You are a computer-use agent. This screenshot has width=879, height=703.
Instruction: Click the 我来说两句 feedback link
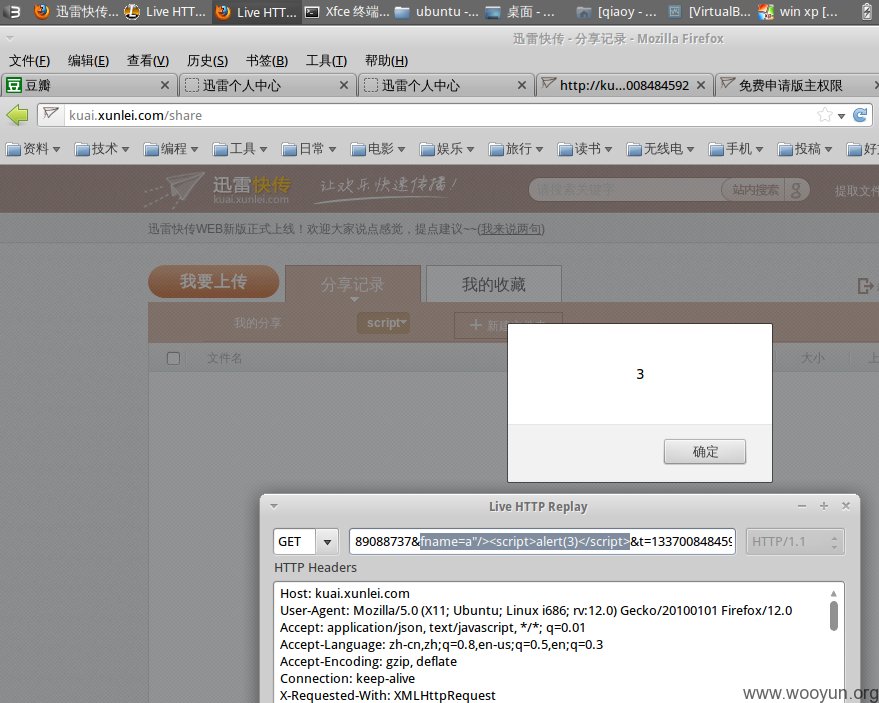(511, 229)
